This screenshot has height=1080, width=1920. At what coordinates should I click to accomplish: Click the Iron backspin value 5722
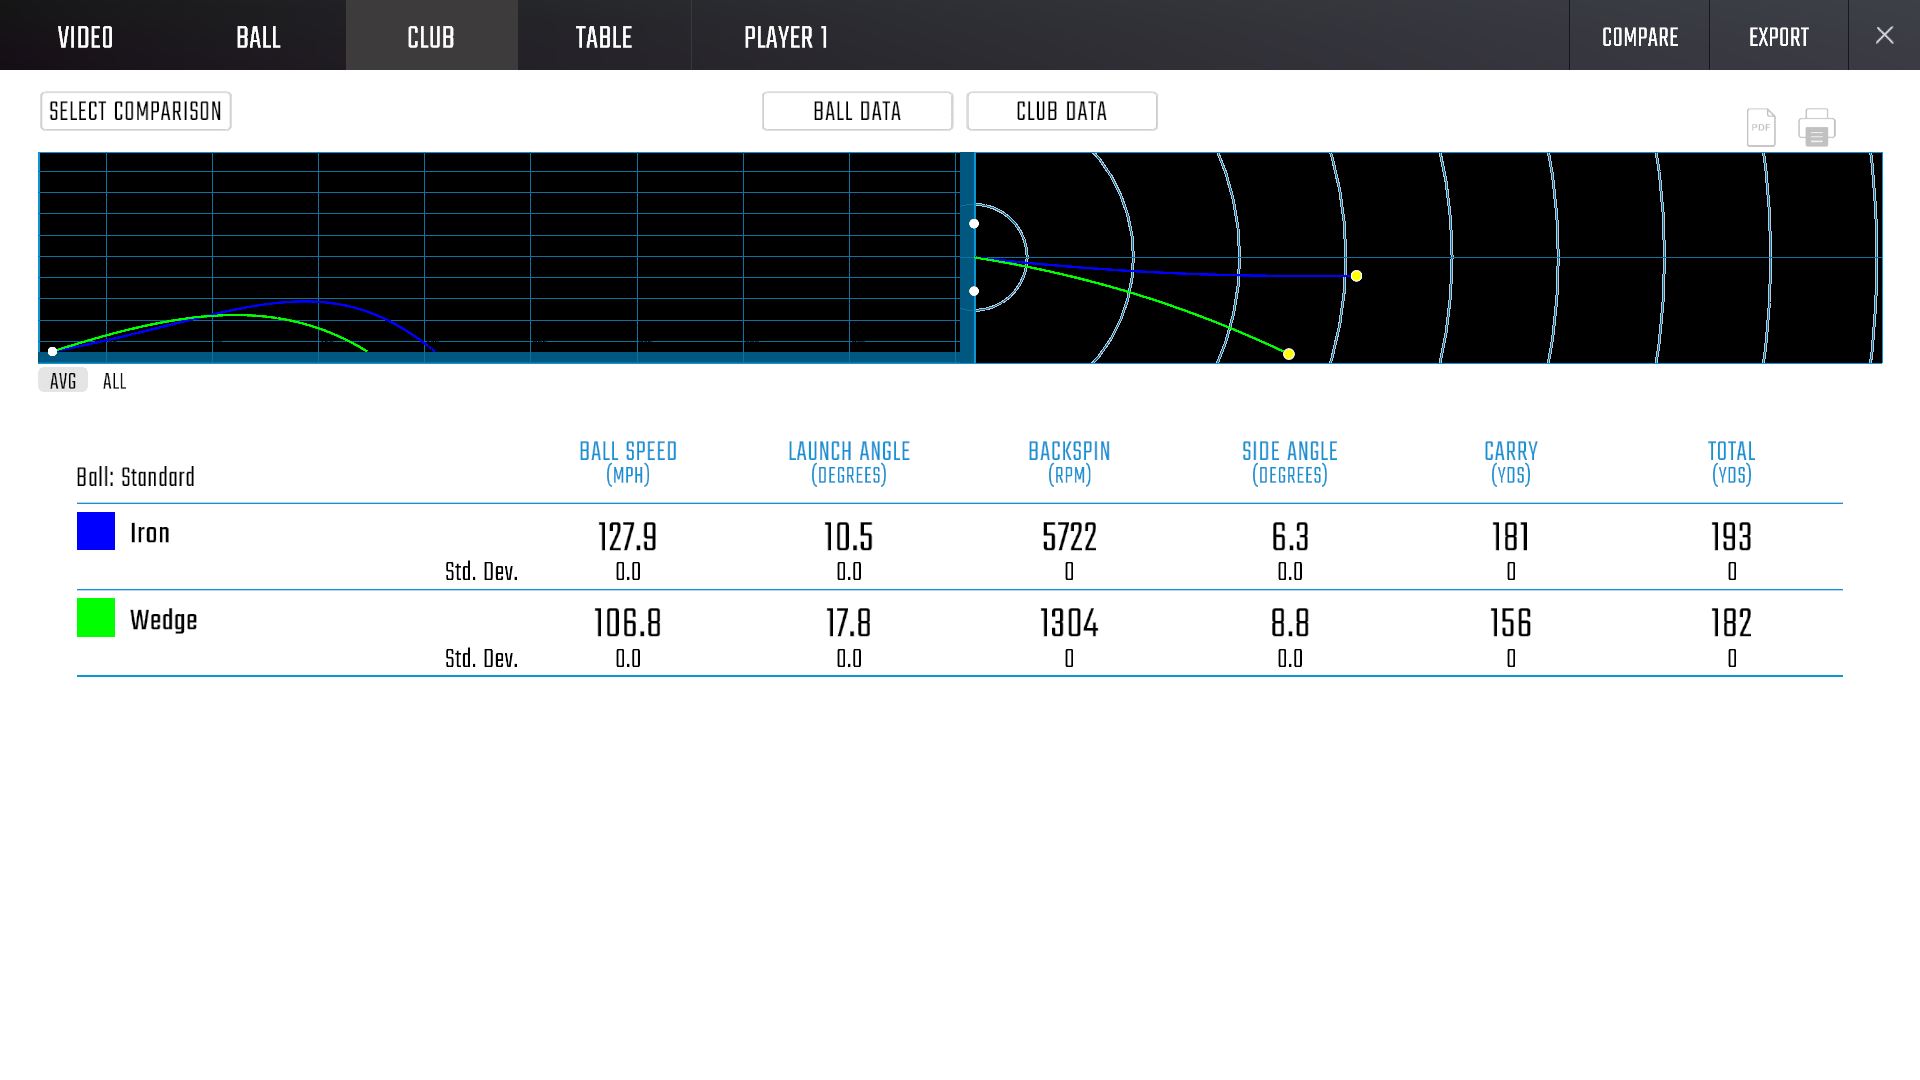coord(1069,537)
